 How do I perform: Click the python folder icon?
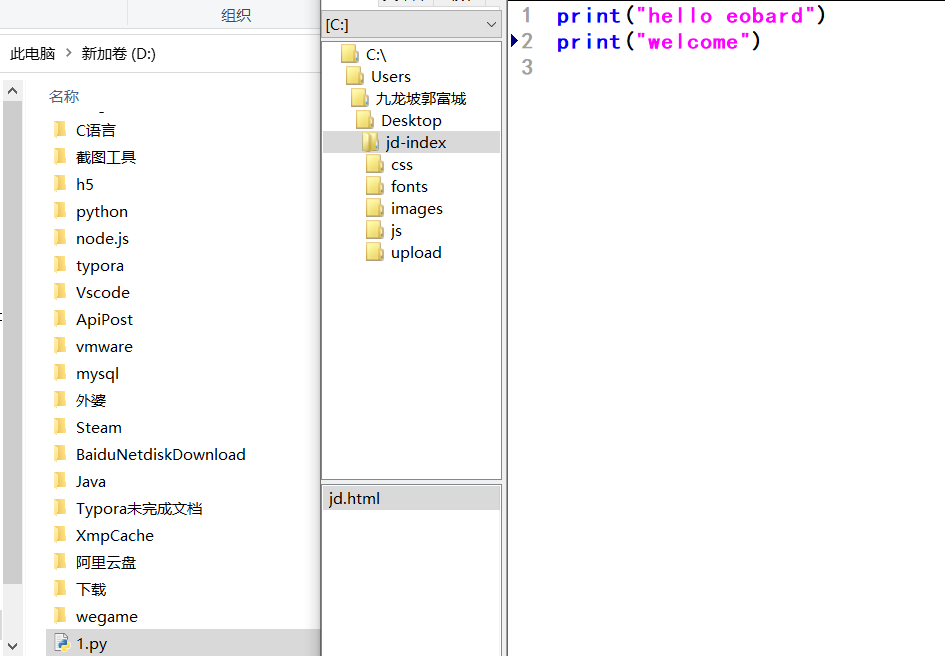point(60,211)
